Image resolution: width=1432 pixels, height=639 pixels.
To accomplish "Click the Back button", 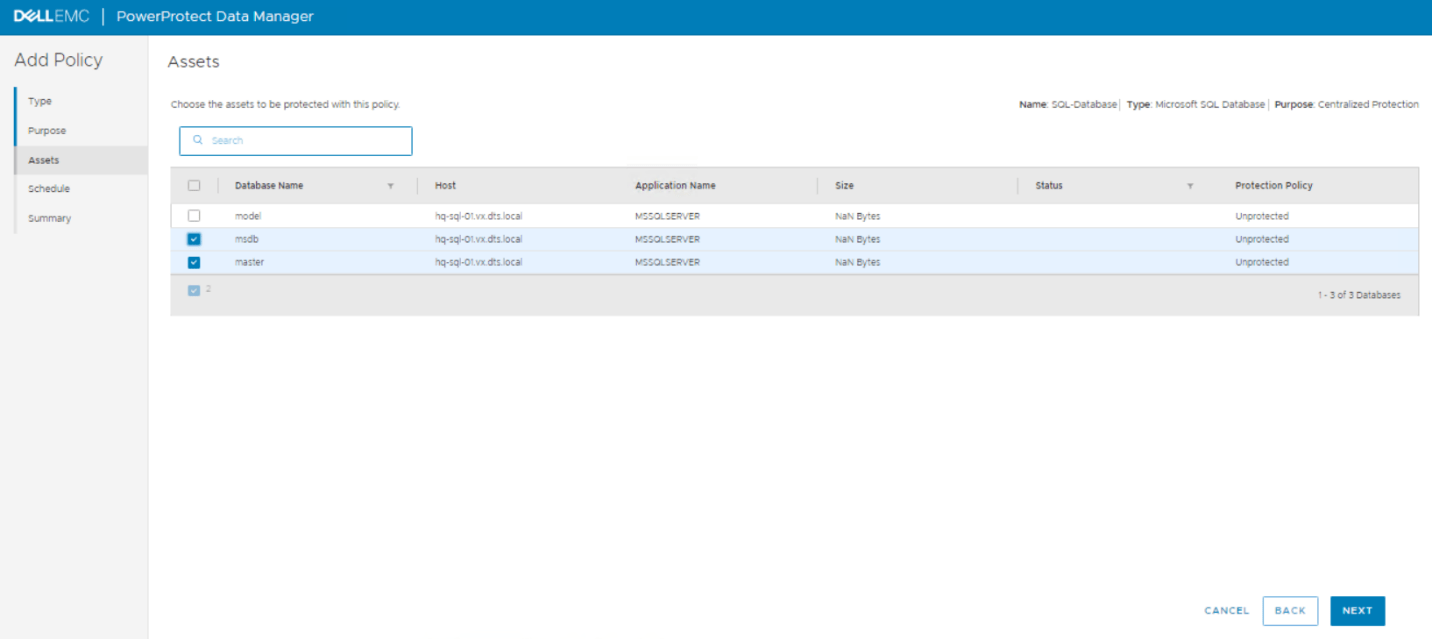I will tap(1290, 611).
